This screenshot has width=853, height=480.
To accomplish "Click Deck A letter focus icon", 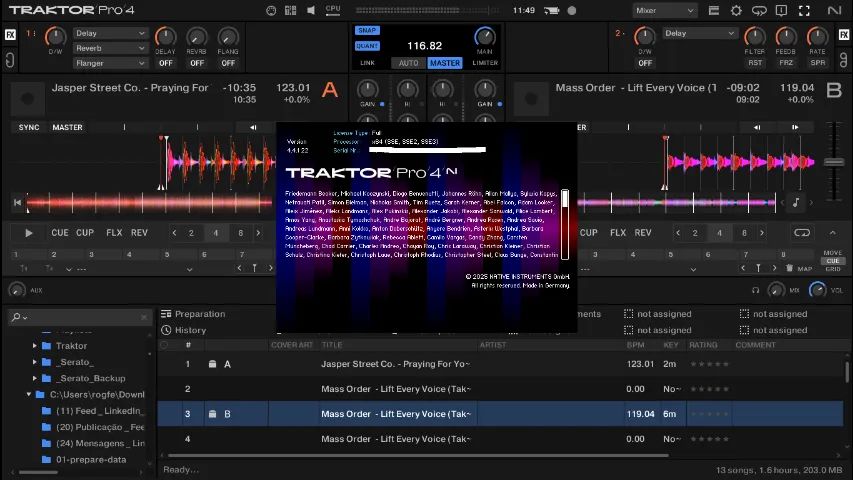I will click(x=330, y=89).
